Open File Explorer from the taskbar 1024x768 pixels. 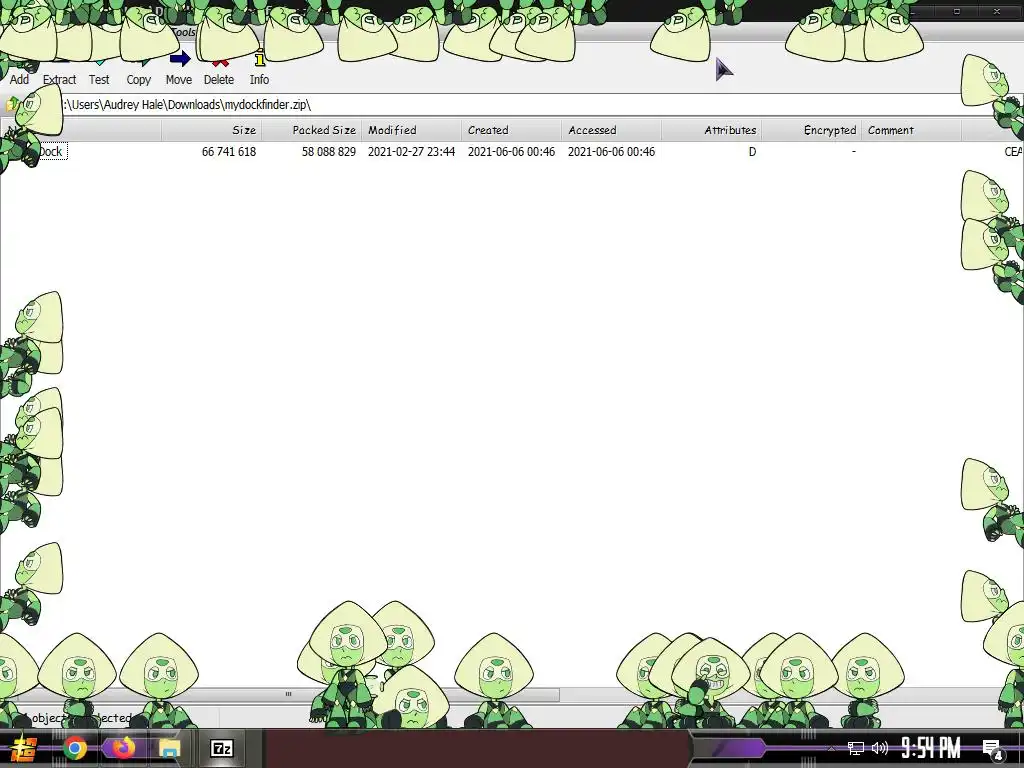pos(170,748)
